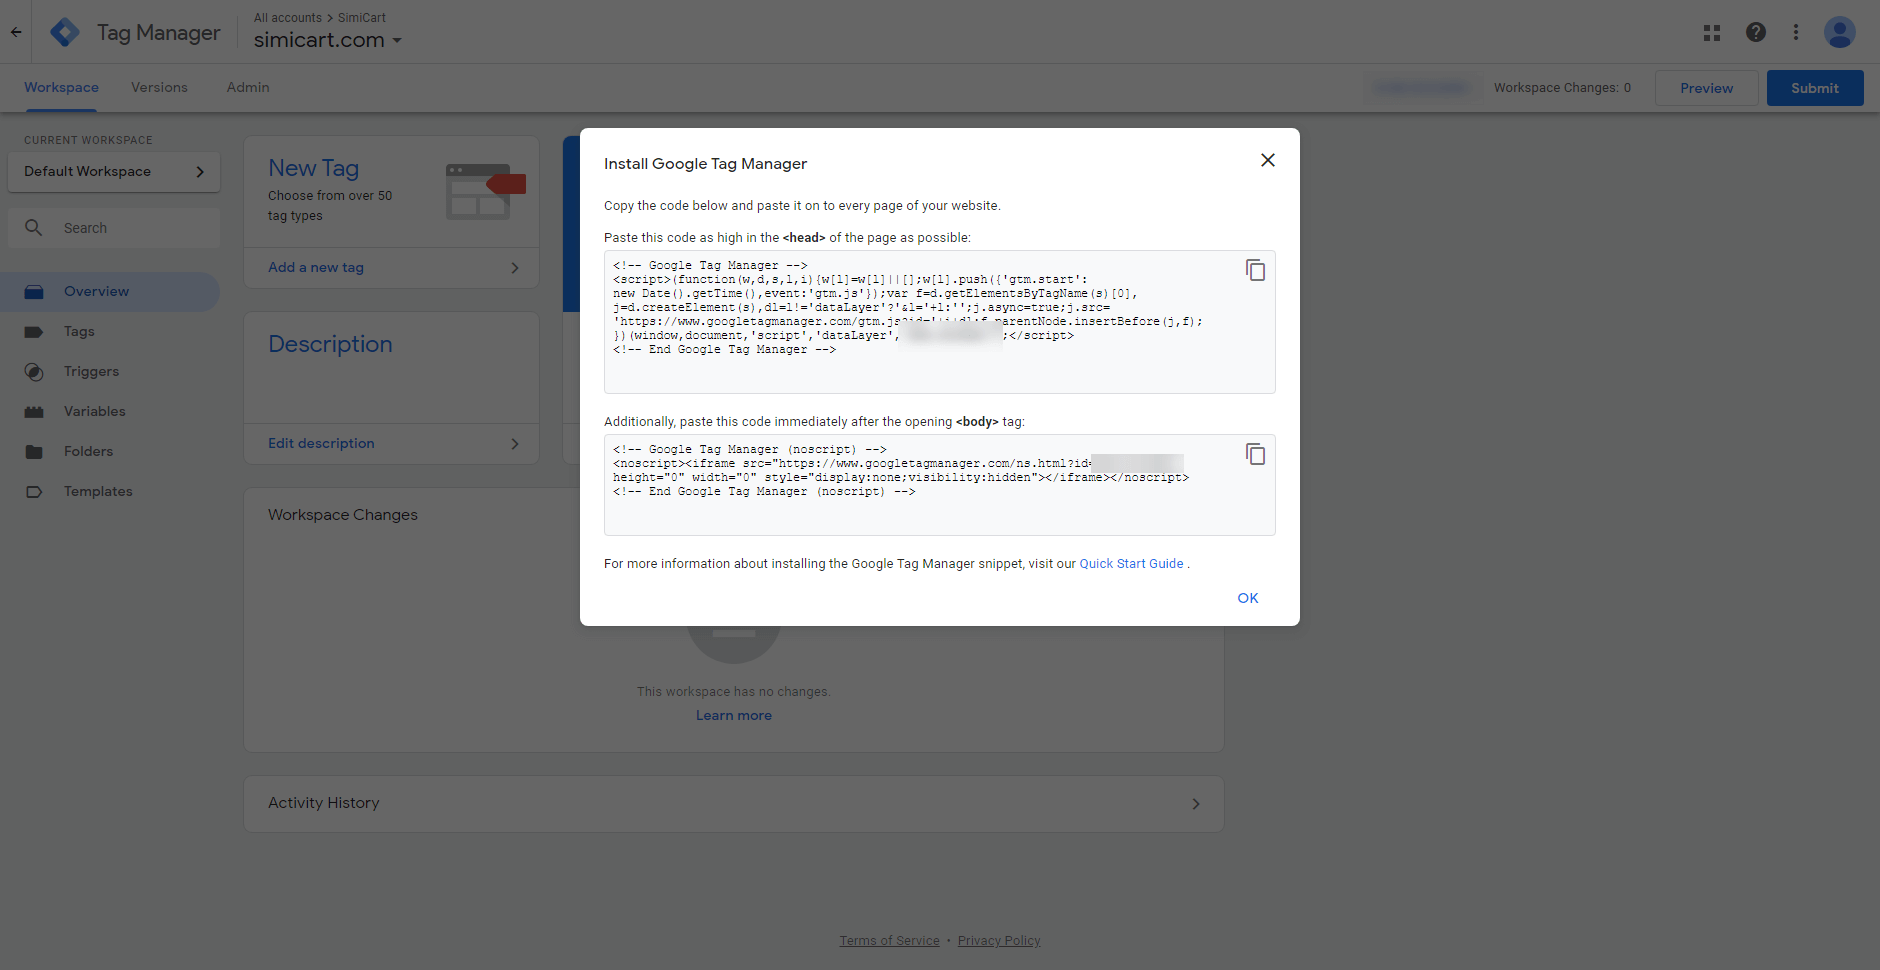Click the Workspace Changes: 0 text
The image size is (1880, 970).
[x=1562, y=88]
